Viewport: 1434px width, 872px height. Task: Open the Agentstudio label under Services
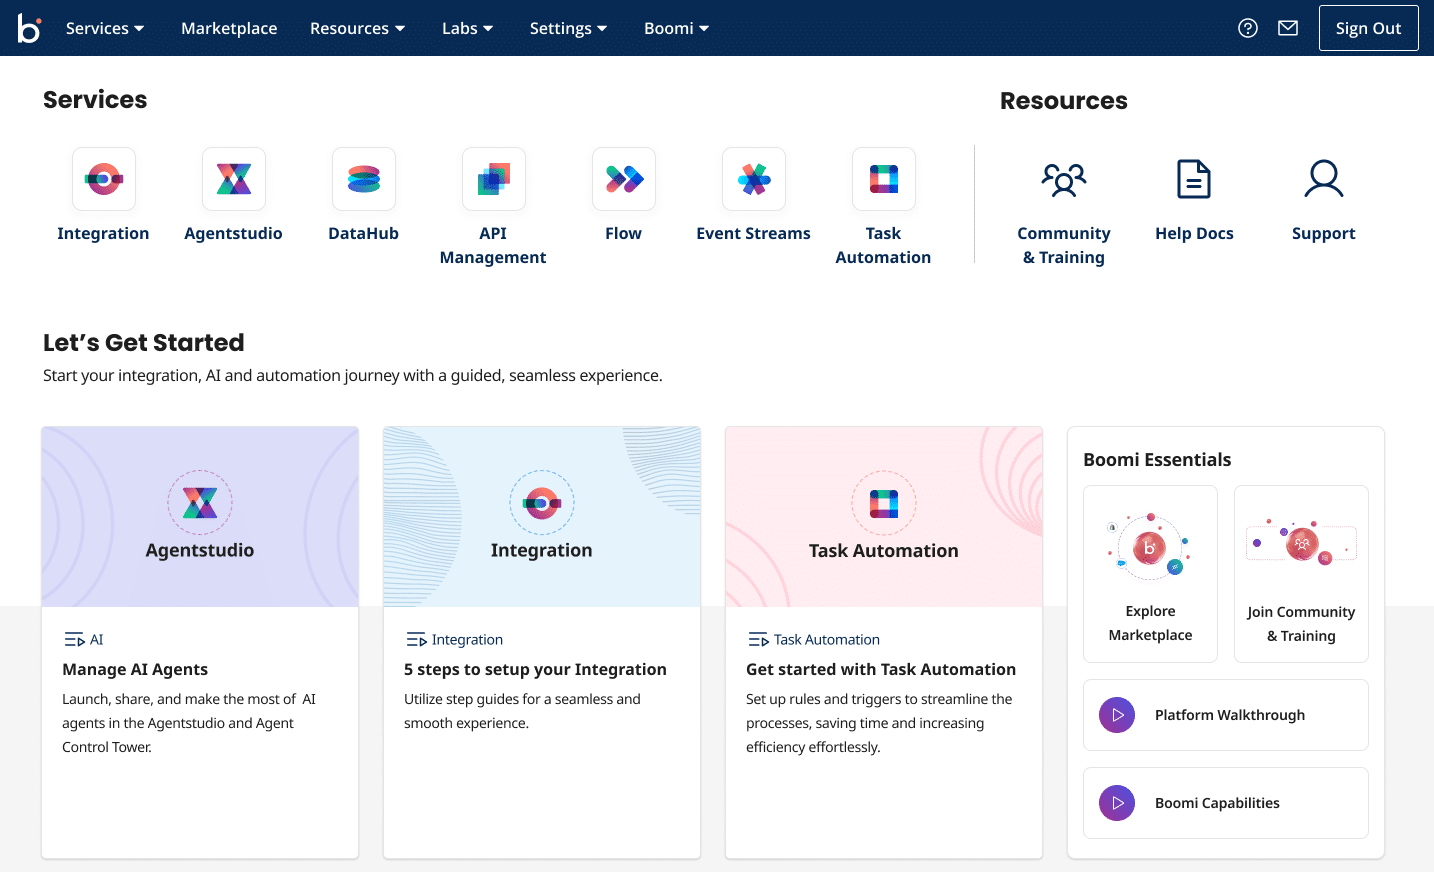pyautogui.click(x=233, y=233)
